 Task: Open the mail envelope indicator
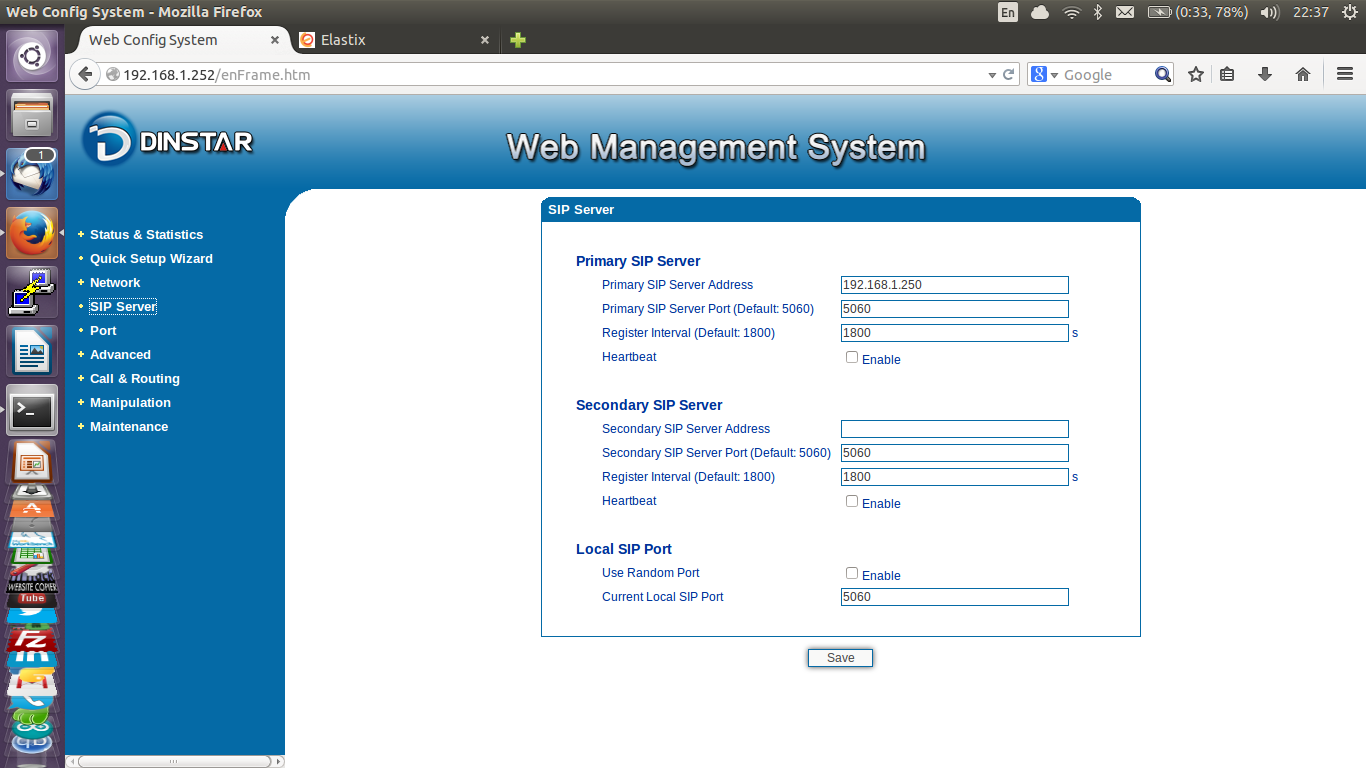(1125, 12)
